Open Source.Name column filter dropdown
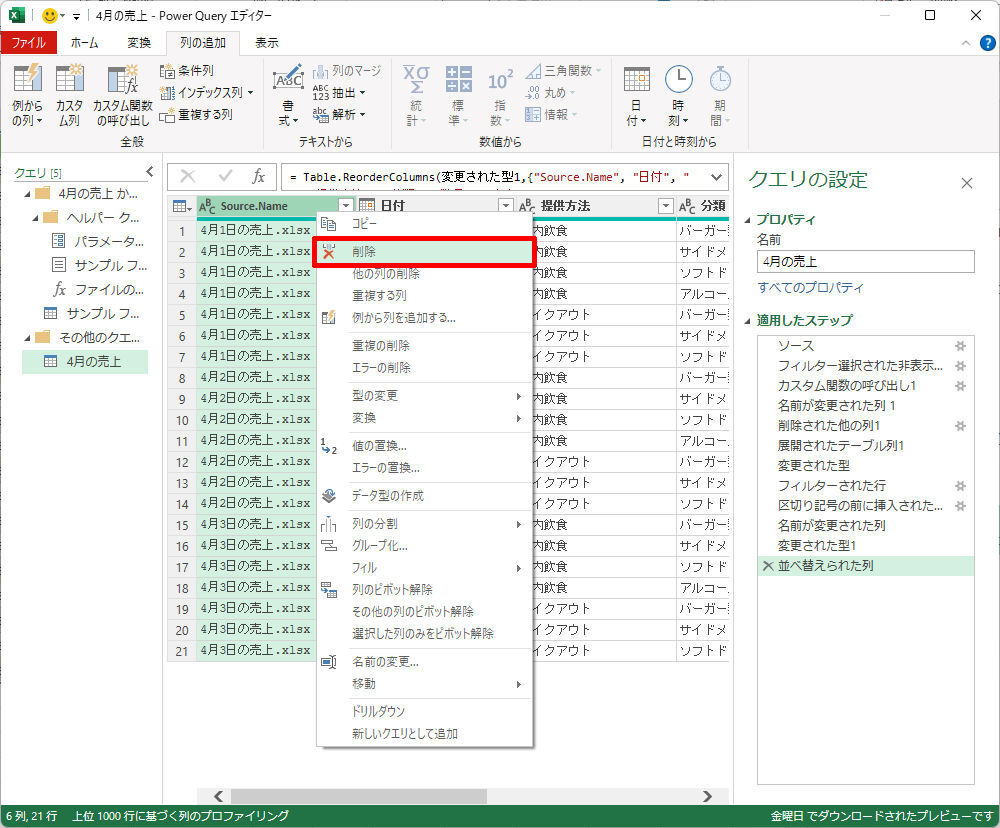Viewport: 1000px width, 828px height. click(x=345, y=206)
